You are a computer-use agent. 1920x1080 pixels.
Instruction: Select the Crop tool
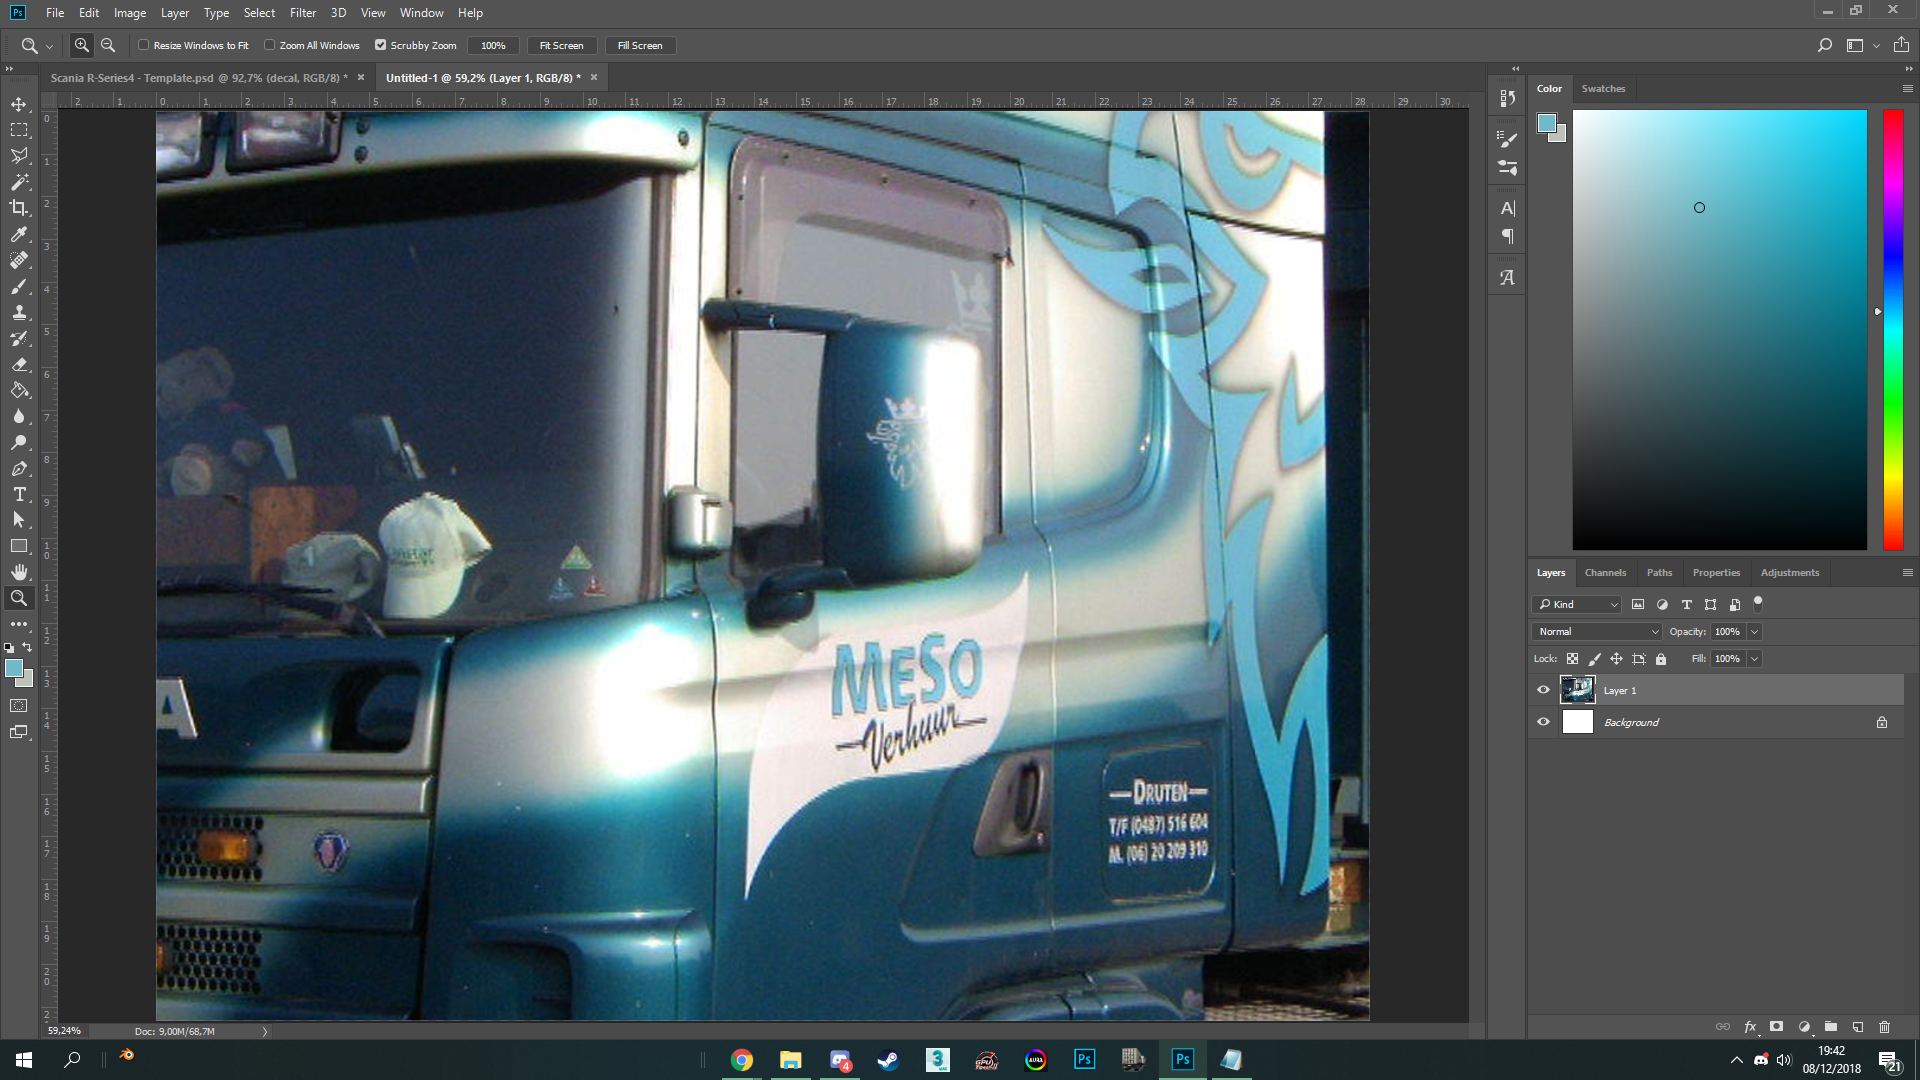(19, 208)
